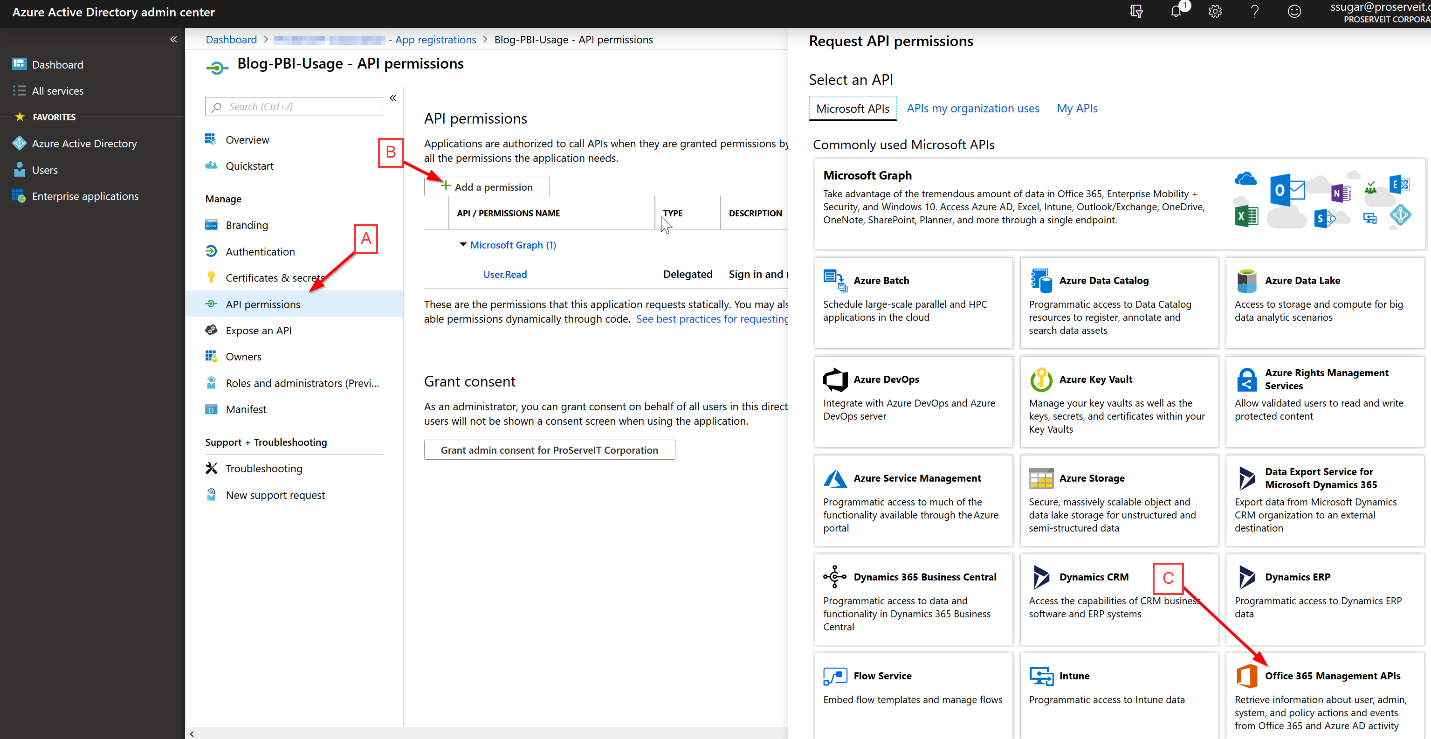Collapse the Microsoft Graph permissions group
This screenshot has height=739, width=1431.
click(463, 244)
